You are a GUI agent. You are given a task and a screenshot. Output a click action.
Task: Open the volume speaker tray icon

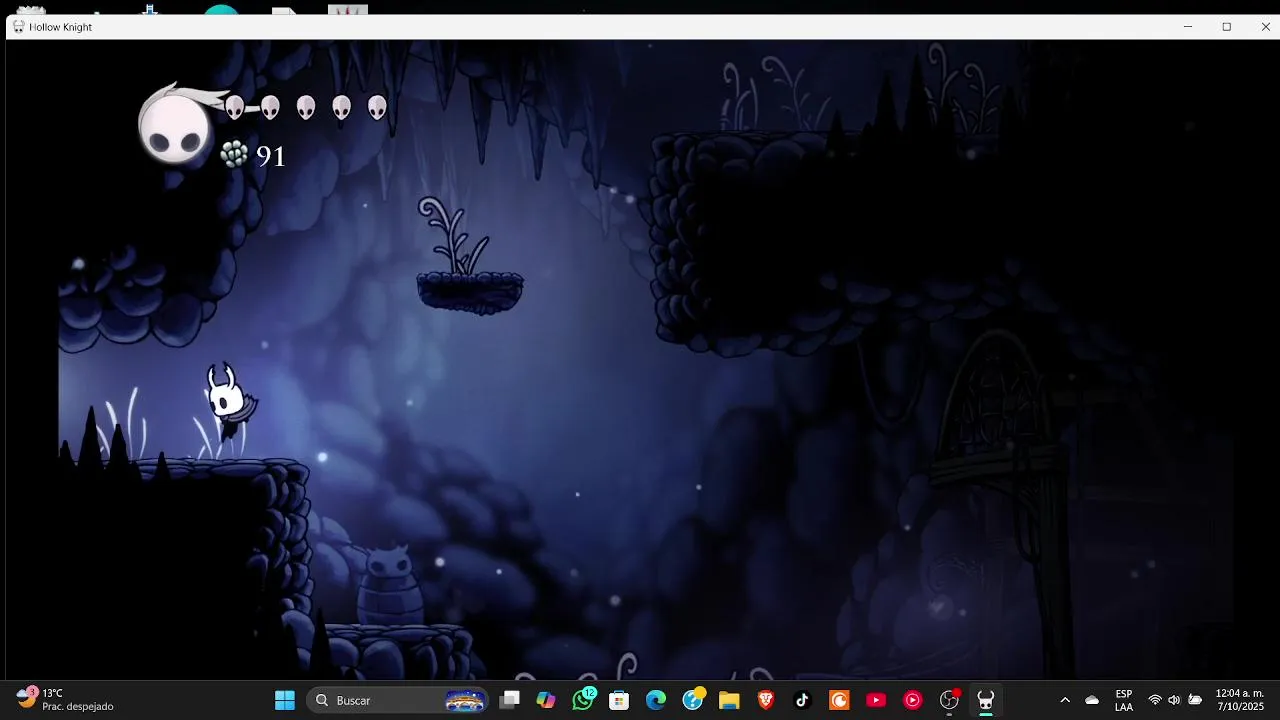point(1174,700)
